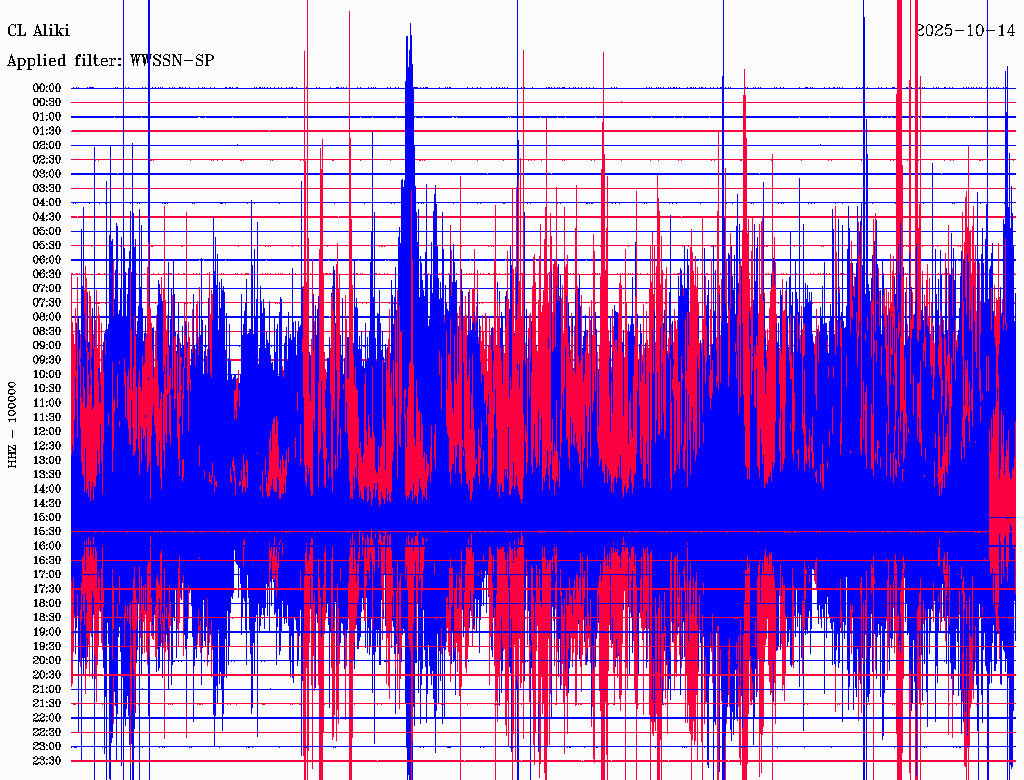The image size is (1024, 780).
Task: Select the 19:30 time label
Action: [x=47, y=647]
